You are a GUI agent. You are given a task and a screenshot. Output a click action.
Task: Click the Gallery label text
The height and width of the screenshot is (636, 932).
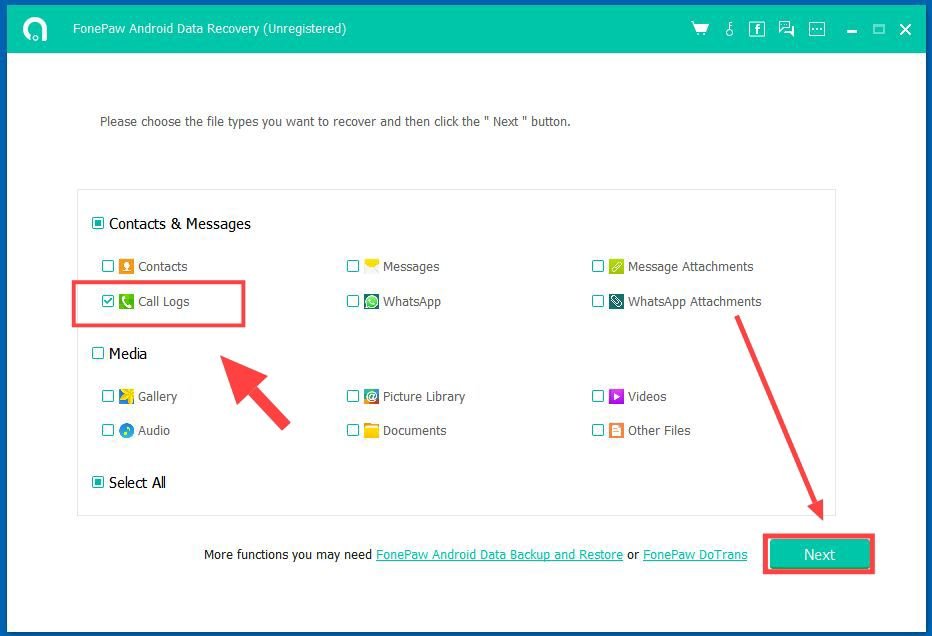(158, 396)
